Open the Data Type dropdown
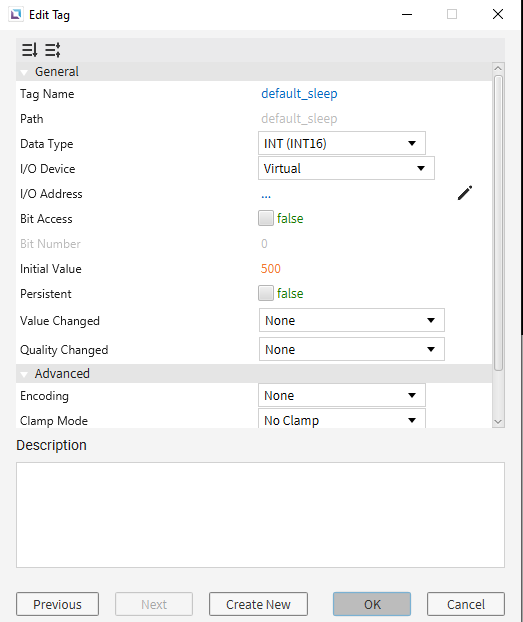This screenshot has width=523, height=622. coord(342,143)
